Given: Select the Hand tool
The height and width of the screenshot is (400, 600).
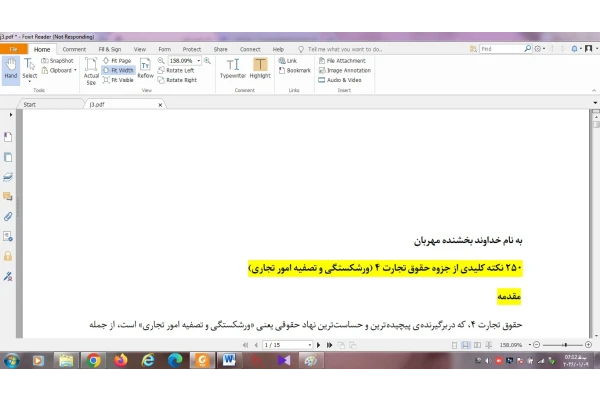Looking at the screenshot, I should coord(11,69).
